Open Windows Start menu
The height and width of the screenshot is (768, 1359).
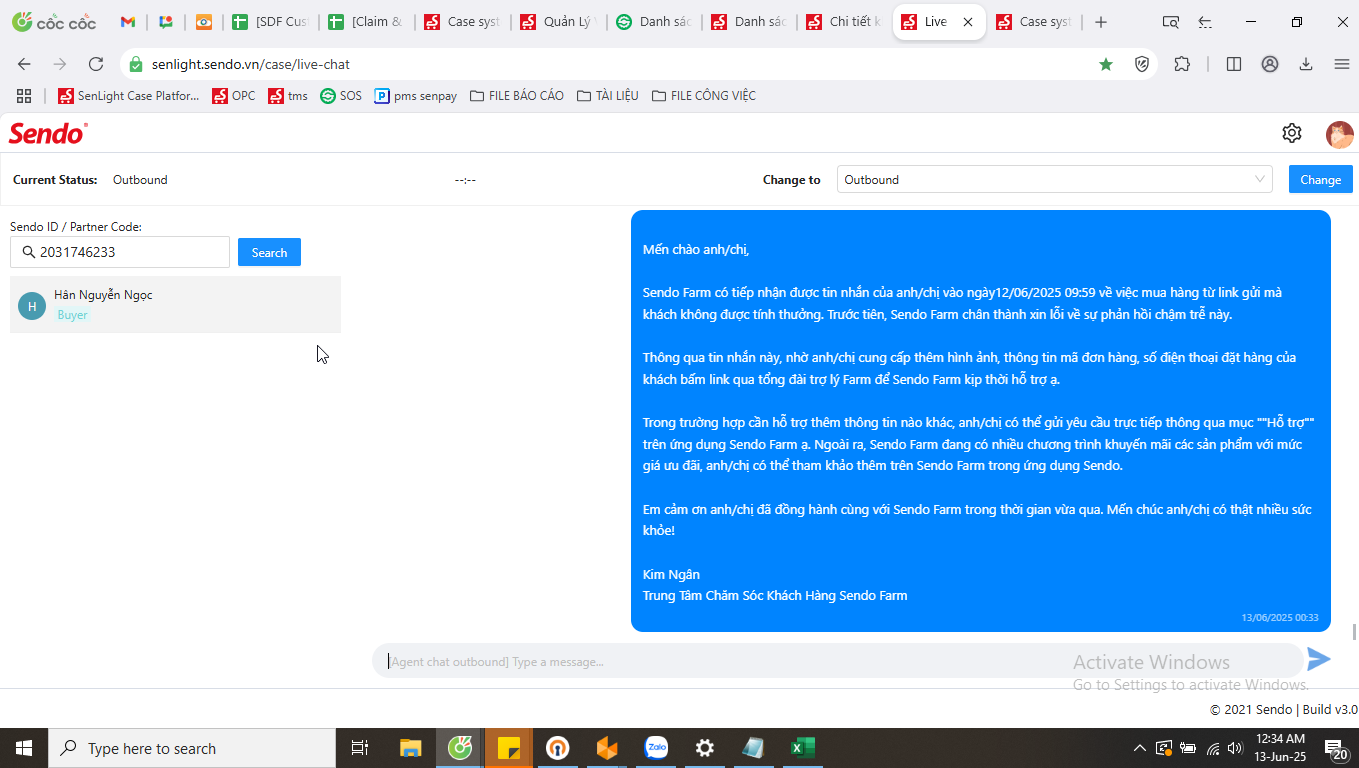tap(24, 748)
